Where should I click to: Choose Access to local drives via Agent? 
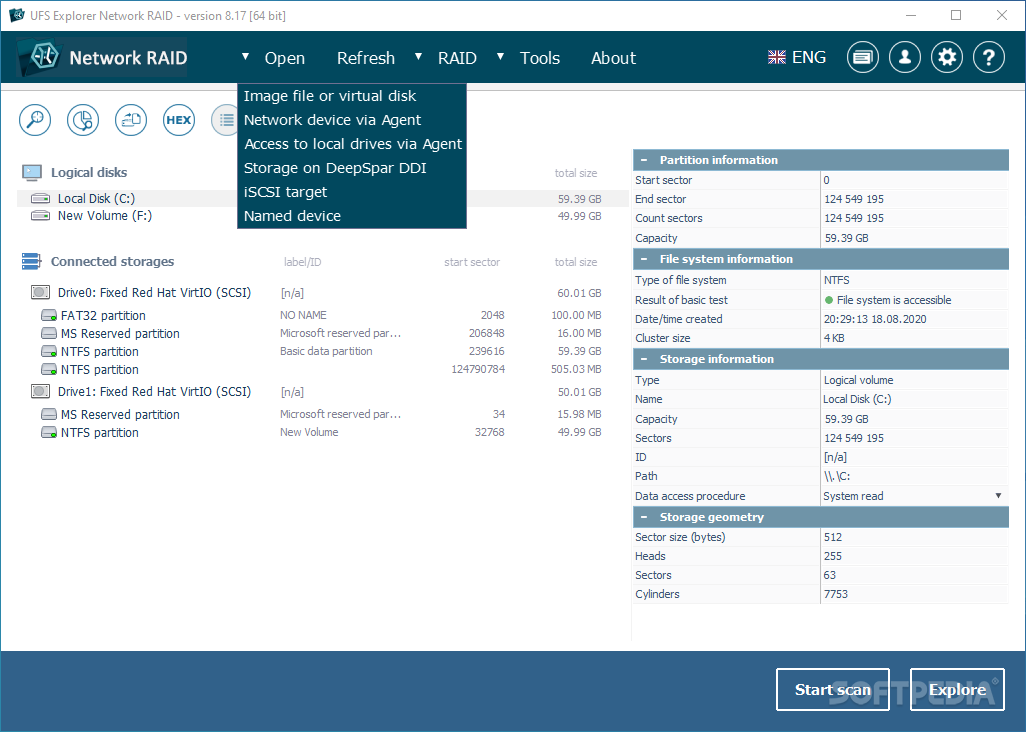[352, 144]
